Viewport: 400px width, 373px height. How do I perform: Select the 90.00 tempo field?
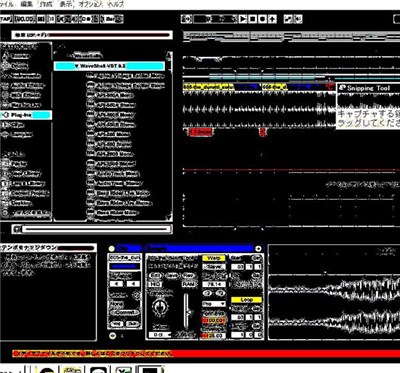[25, 19]
